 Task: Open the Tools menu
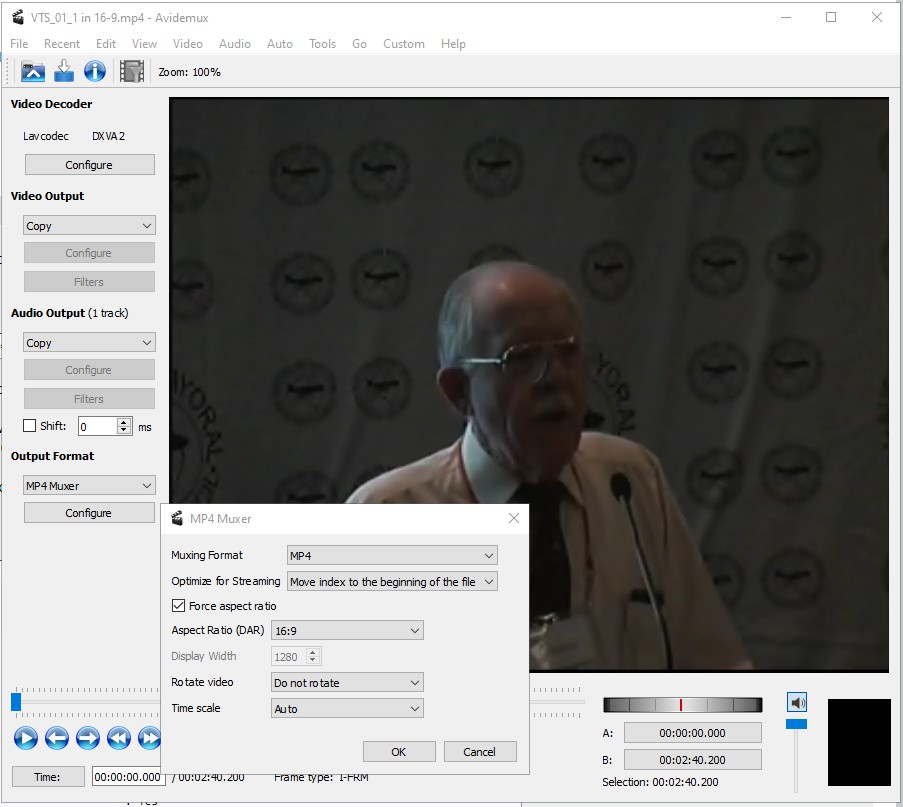(x=322, y=44)
